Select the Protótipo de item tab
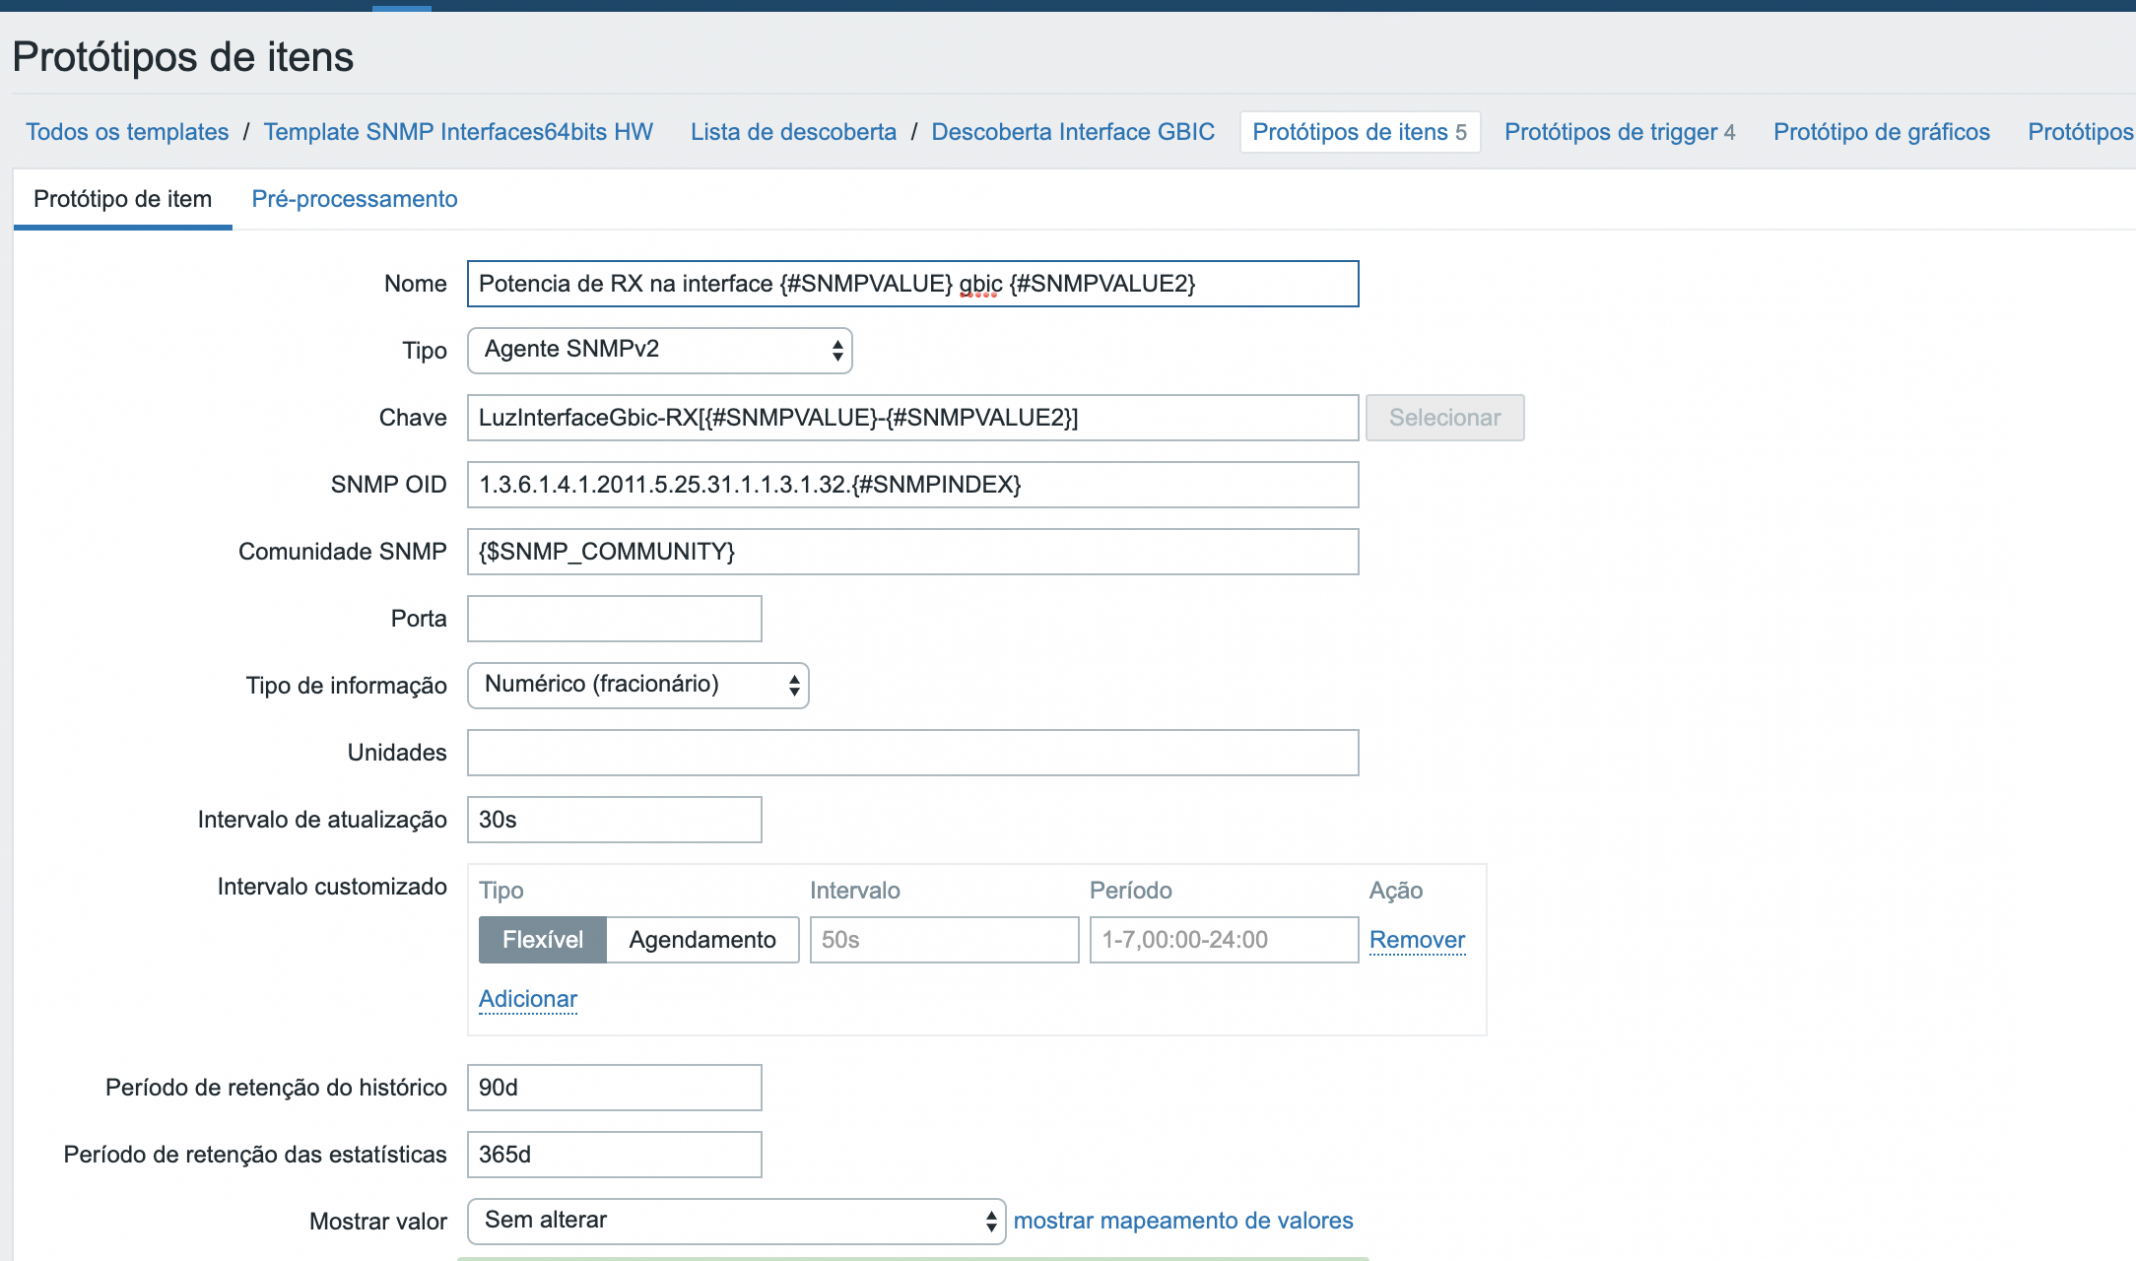Viewport: 2136px width, 1261px height. tap(122, 199)
